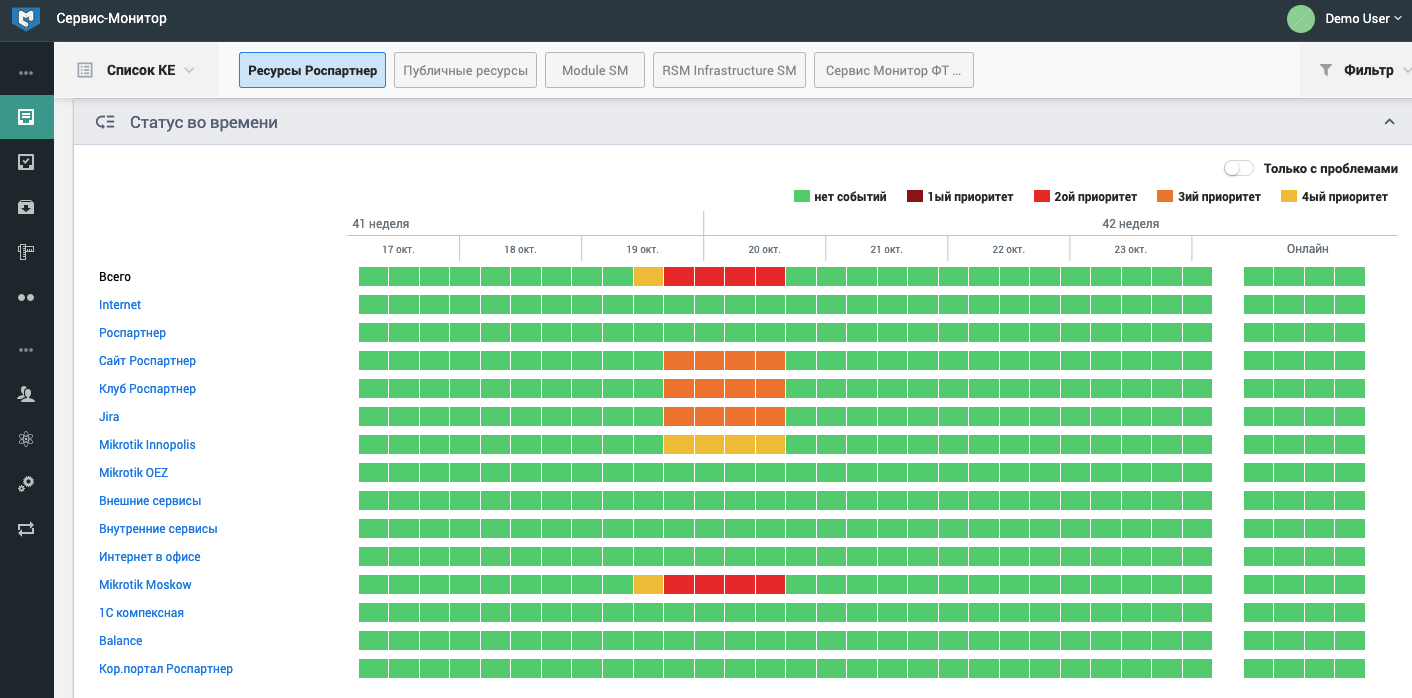This screenshot has width=1412, height=698.
Task: Collapse the Статус во времени panel
Action: tap(1389, 120)
